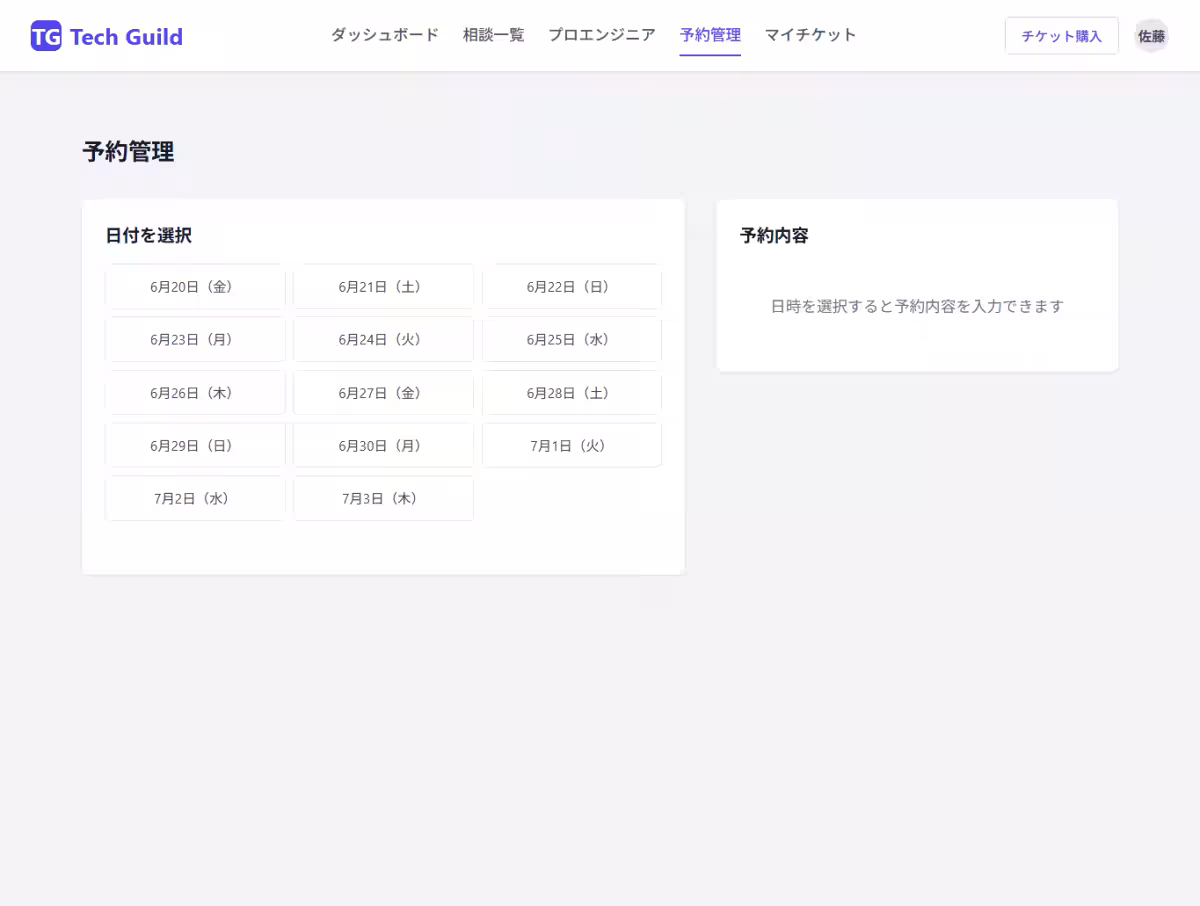Choose the 6月25日（水）slot
The width and height of the screenshot is (1200, 906).
pyautogui.click(x=571, y=339)
